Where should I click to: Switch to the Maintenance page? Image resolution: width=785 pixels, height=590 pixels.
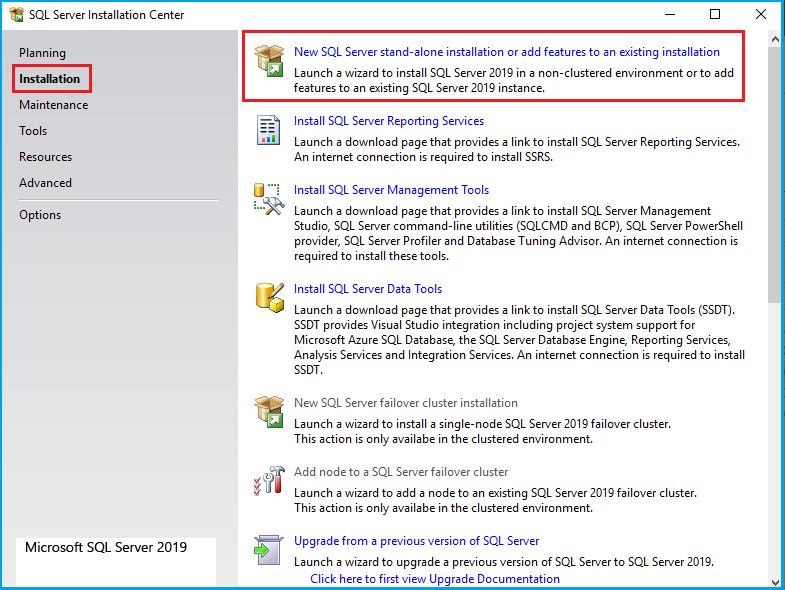[x=53, y=105]
